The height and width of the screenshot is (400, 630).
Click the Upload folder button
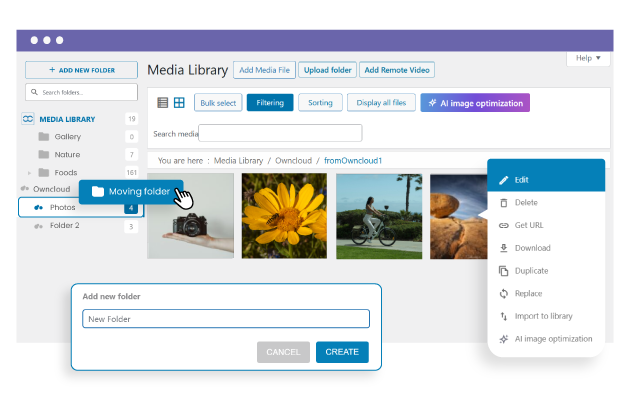(327, 70)
